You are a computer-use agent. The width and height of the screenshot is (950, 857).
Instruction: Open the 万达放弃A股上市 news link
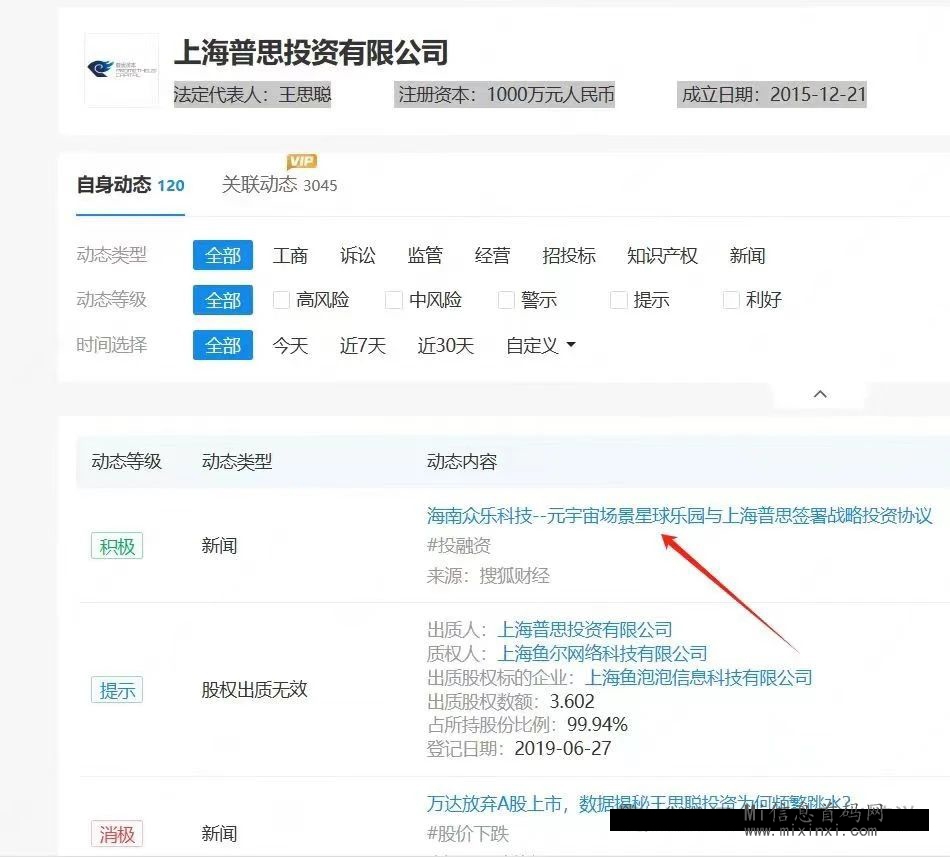tap(638, 803)
